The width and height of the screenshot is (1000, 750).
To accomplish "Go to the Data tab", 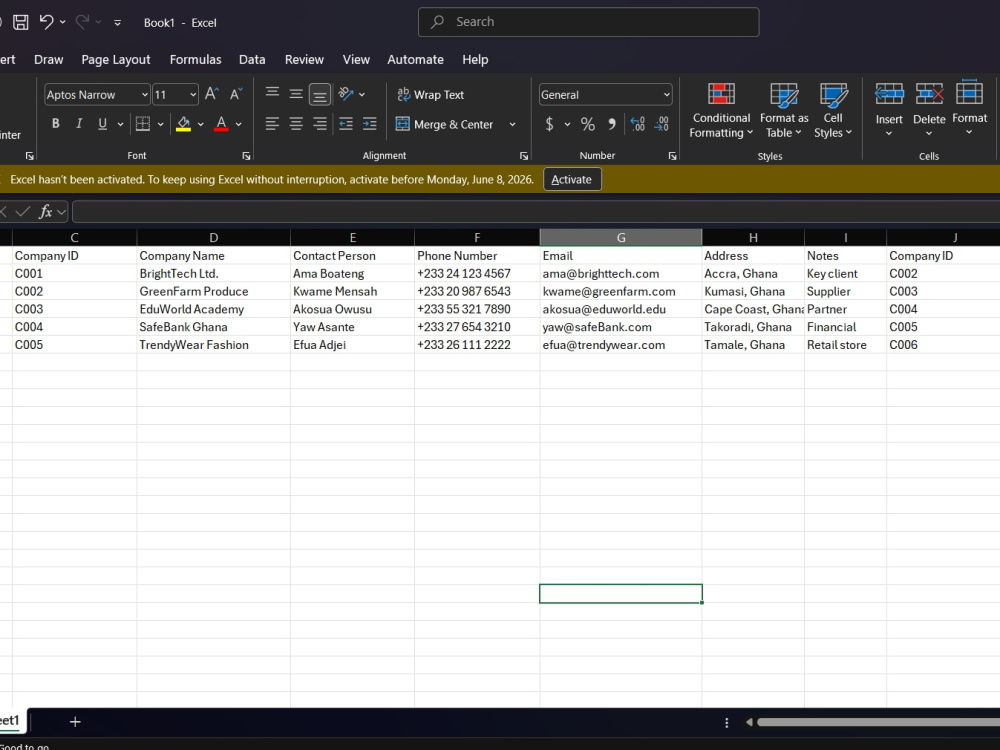I will [x=252, y=59].
